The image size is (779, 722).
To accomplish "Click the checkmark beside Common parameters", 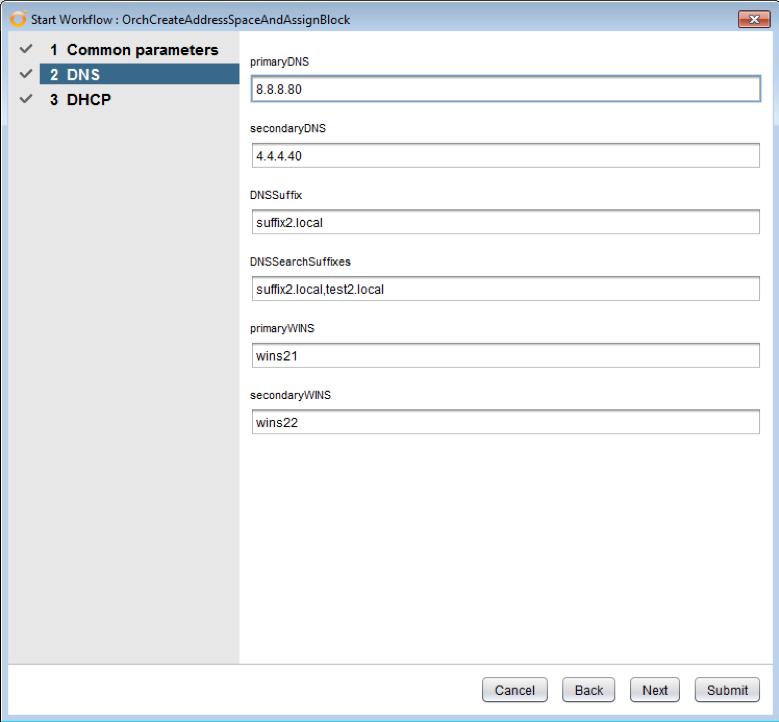I will pyautogui.click(x=26, y=49).
